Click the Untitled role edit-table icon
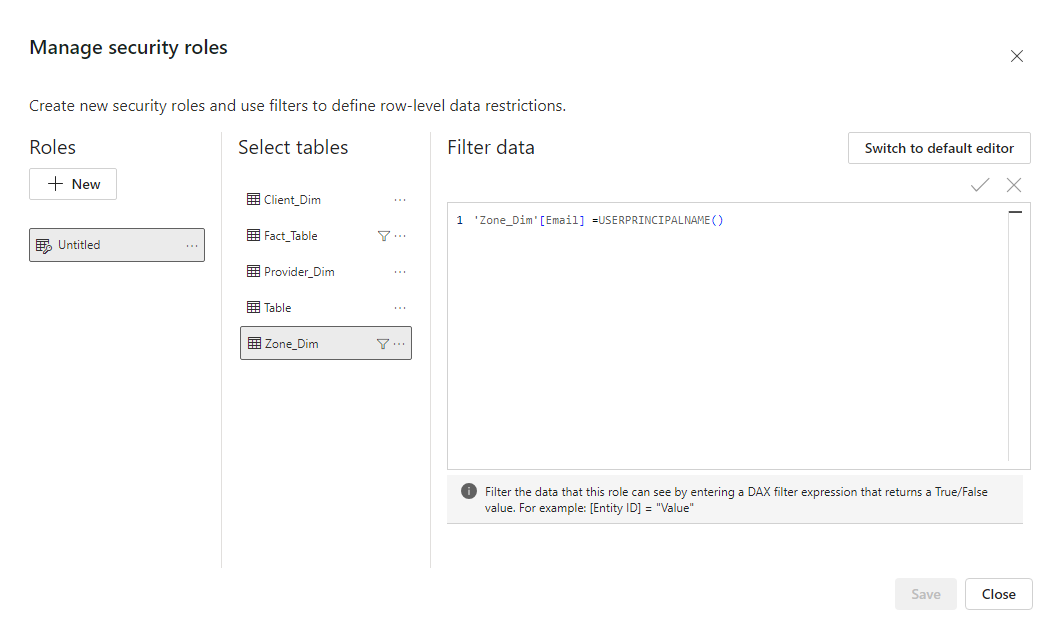1050x624 pixels. (44, 246)
